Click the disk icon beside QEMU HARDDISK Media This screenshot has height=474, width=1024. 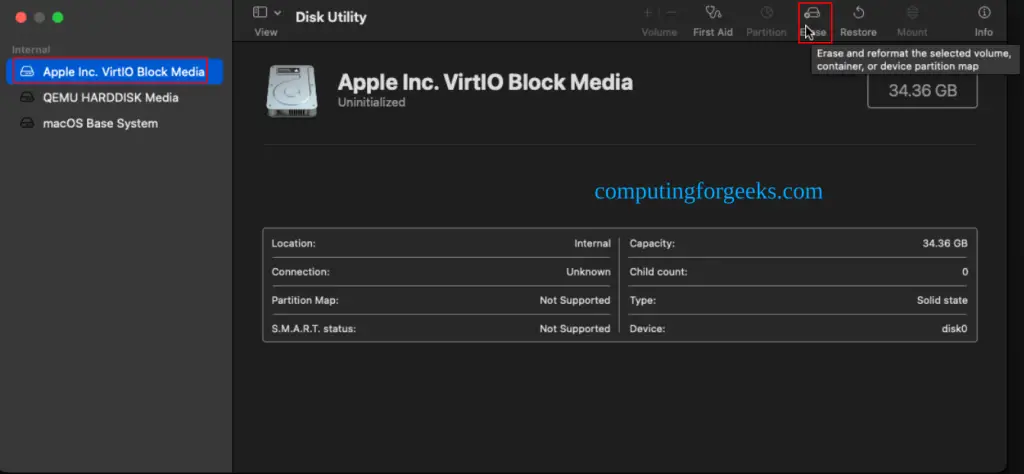click(27, 98)
